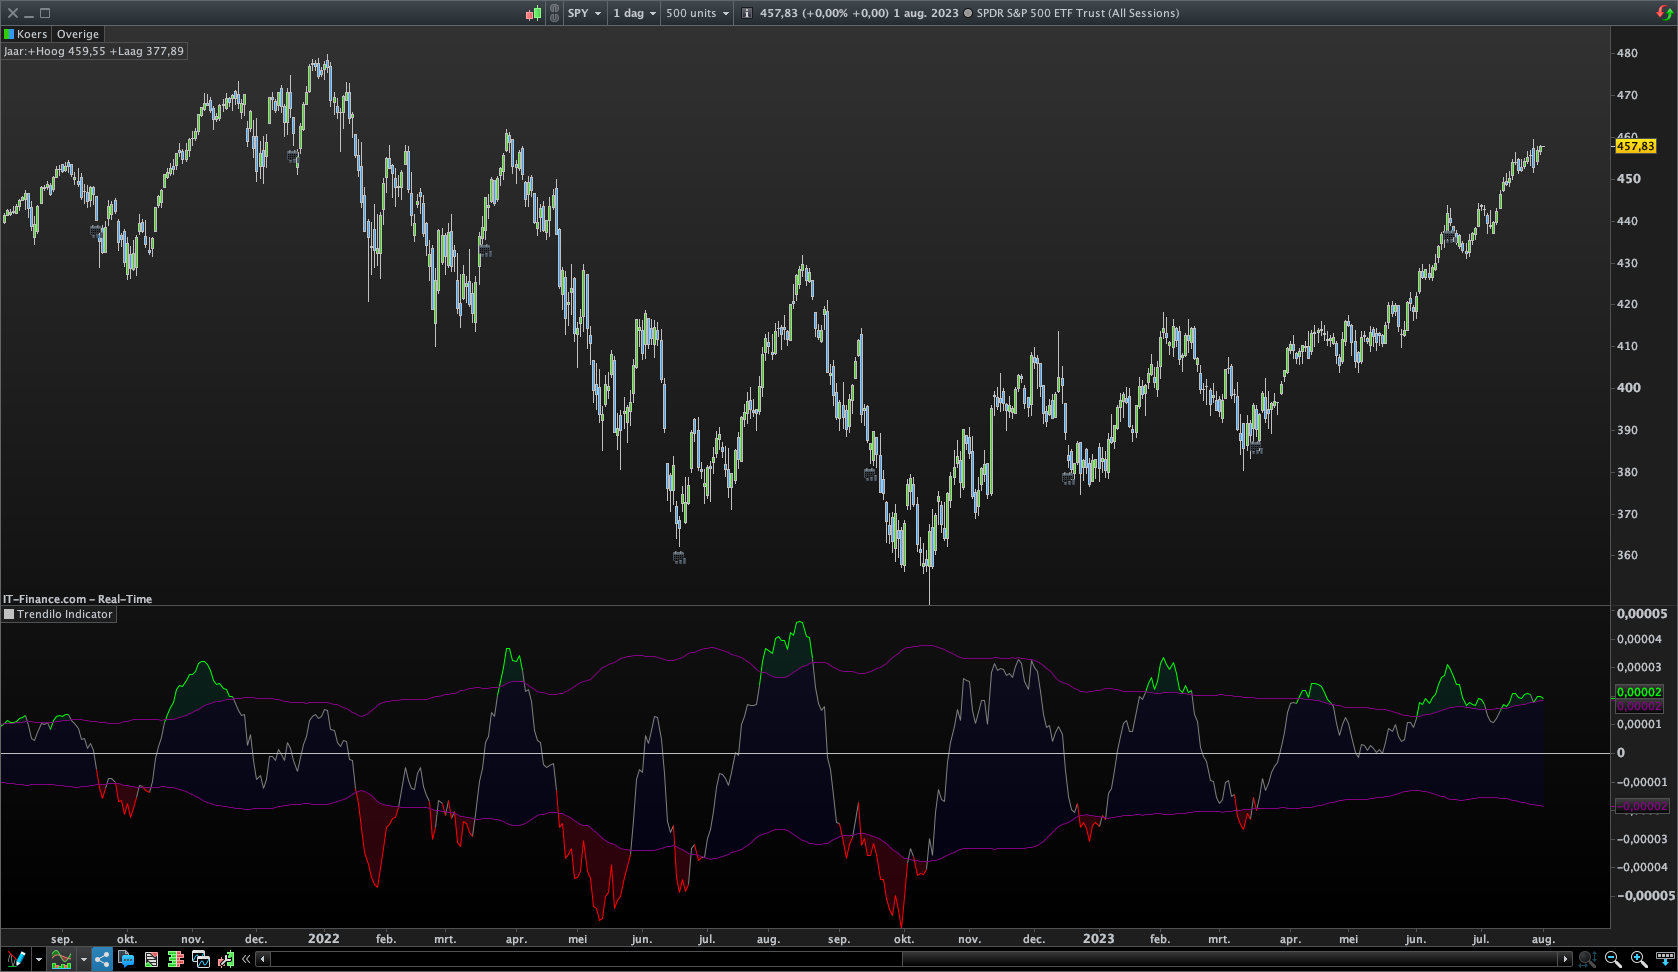Select the Koers tab
Image resolution: width=1678 pixels, height=972 pixels.
tap(32, 34)
